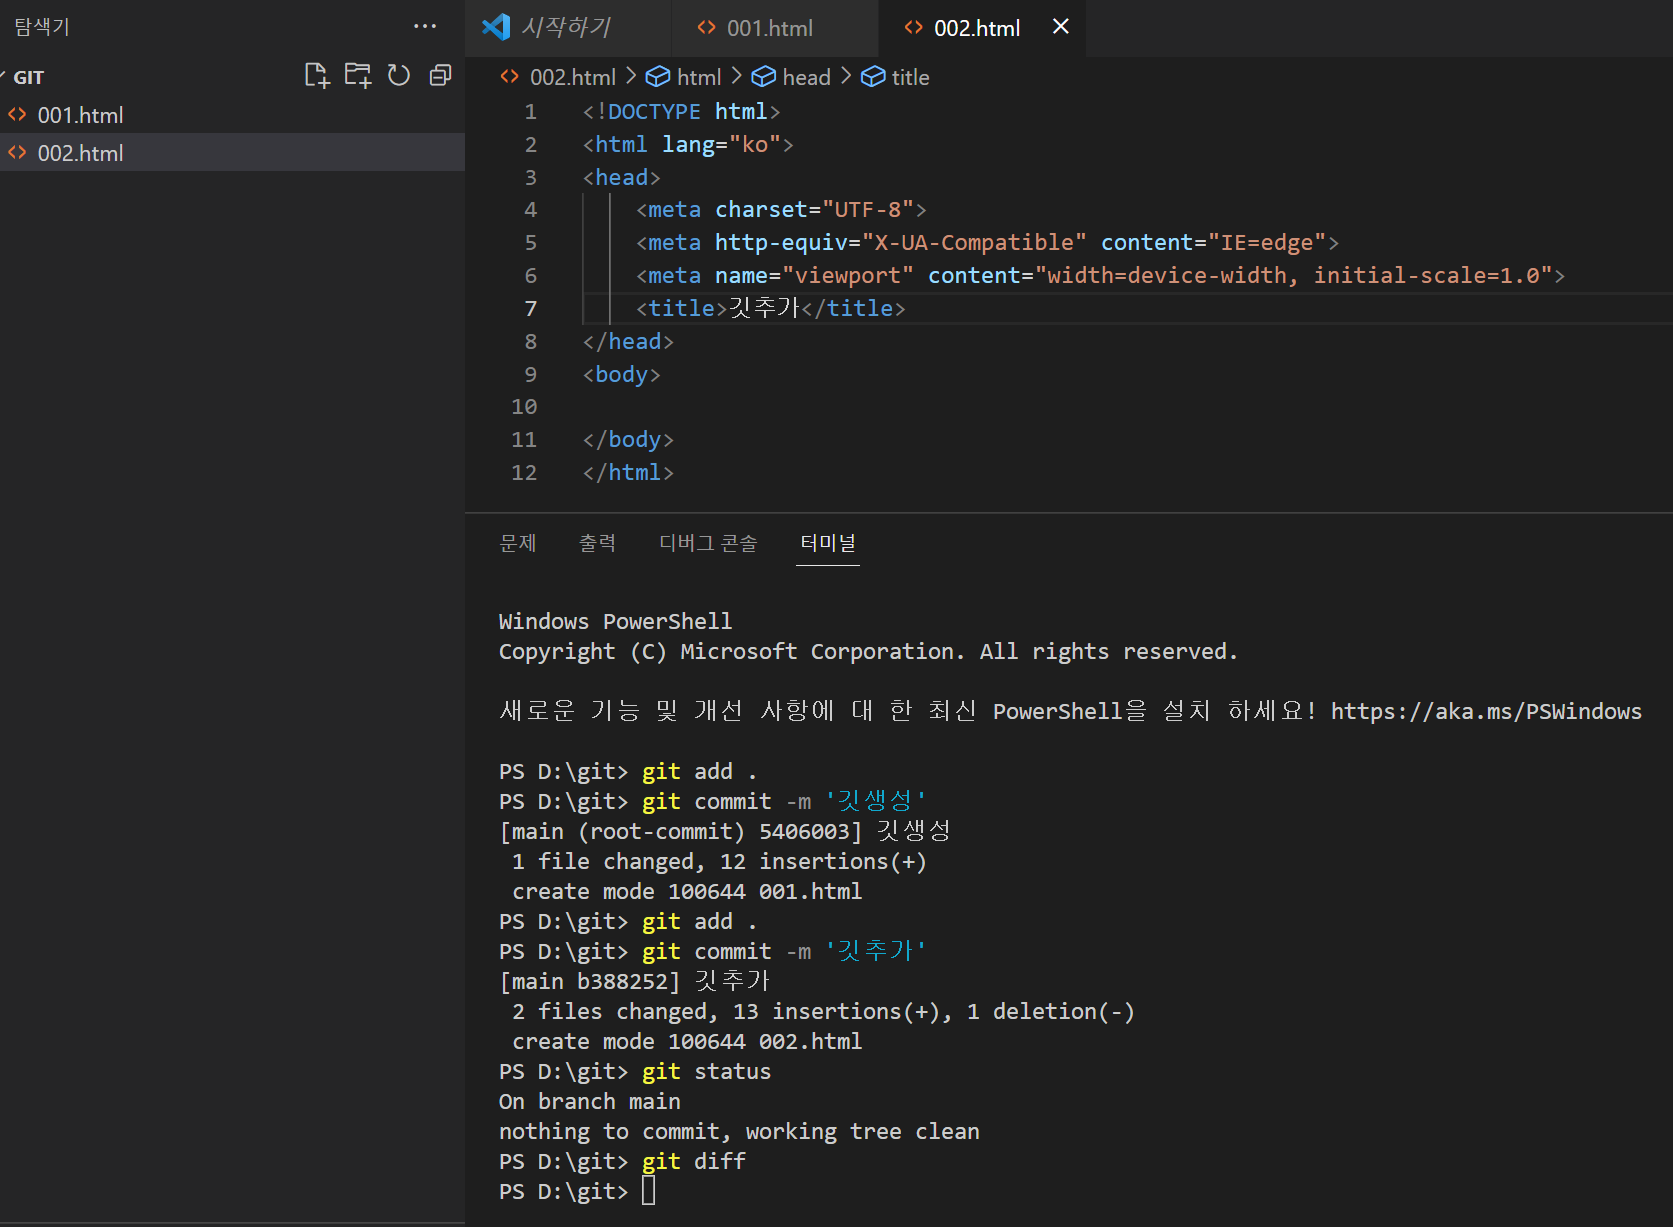Click the 탐색기 explorer panel title
Screen dimensions: 1673x1227
pyautogui.click(x=42, y=27)
